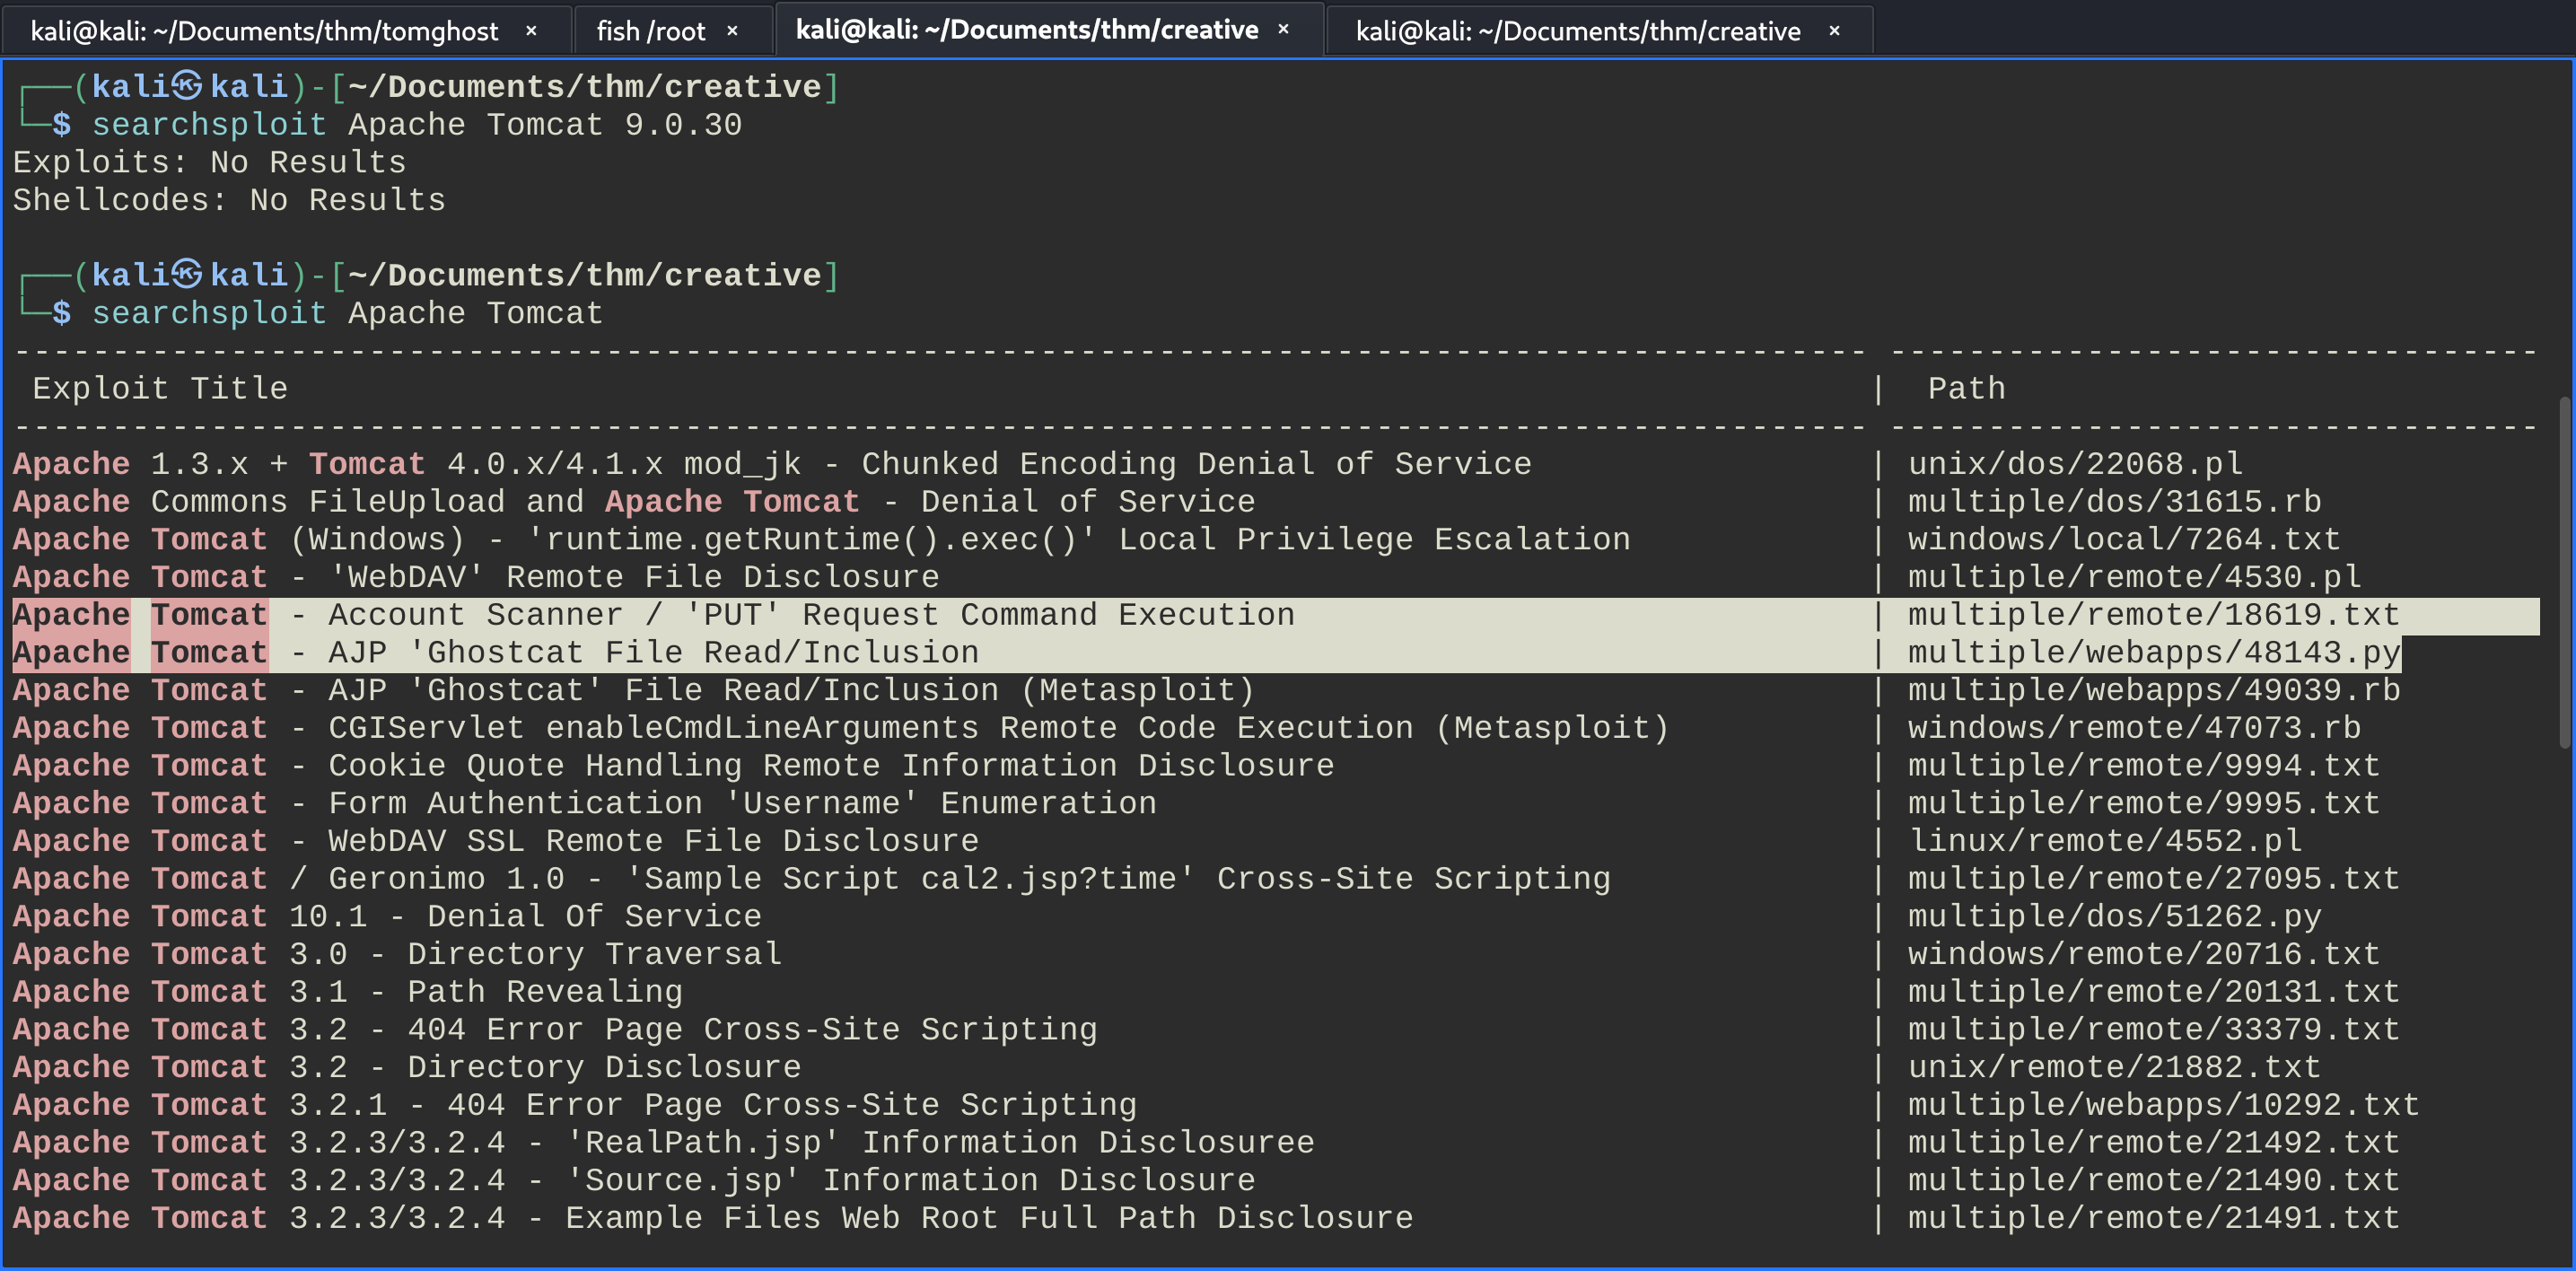
Task: Click path multiple/webapps/49039.rb
Action: click(2154, 690)
